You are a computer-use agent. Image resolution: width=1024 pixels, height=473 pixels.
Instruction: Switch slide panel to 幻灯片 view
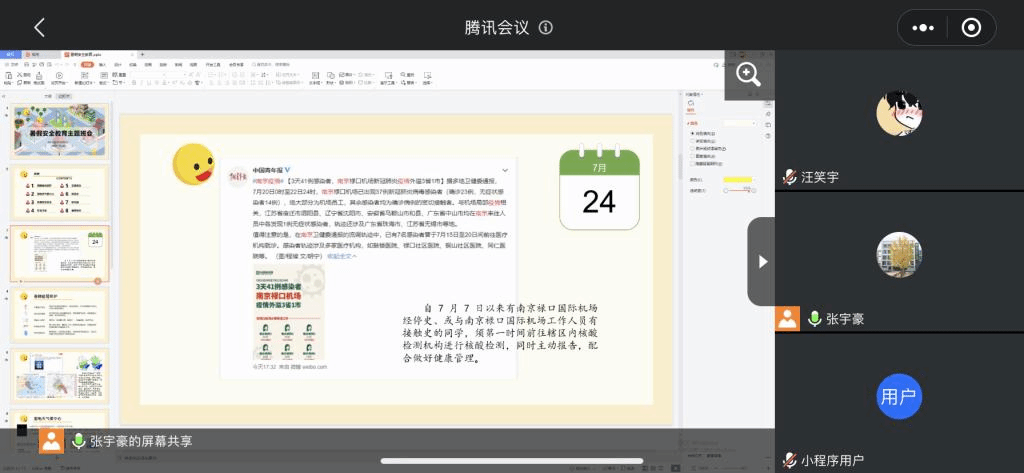coord(63,96)
